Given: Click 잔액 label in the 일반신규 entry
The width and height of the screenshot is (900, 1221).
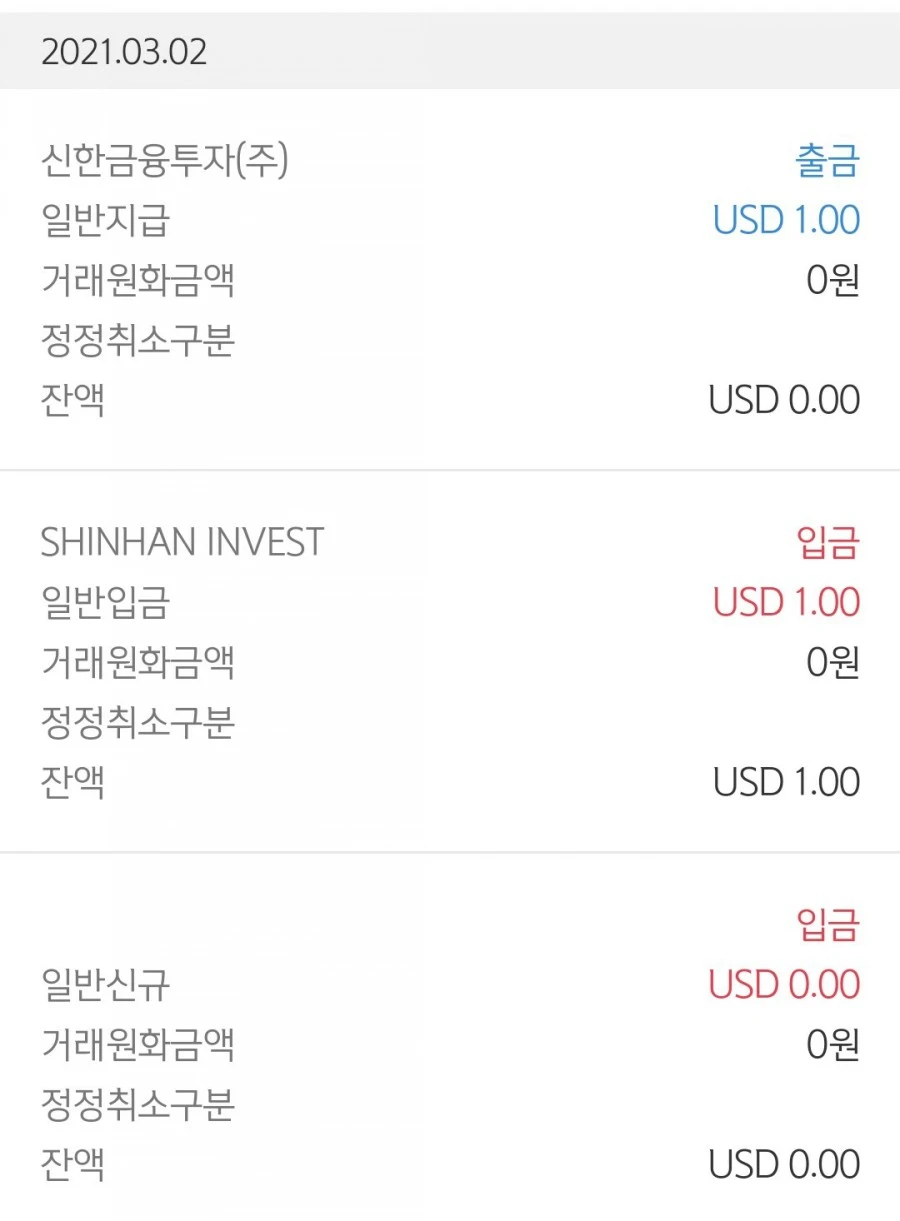Looking at the screenshot, I should coord(73,1165).
